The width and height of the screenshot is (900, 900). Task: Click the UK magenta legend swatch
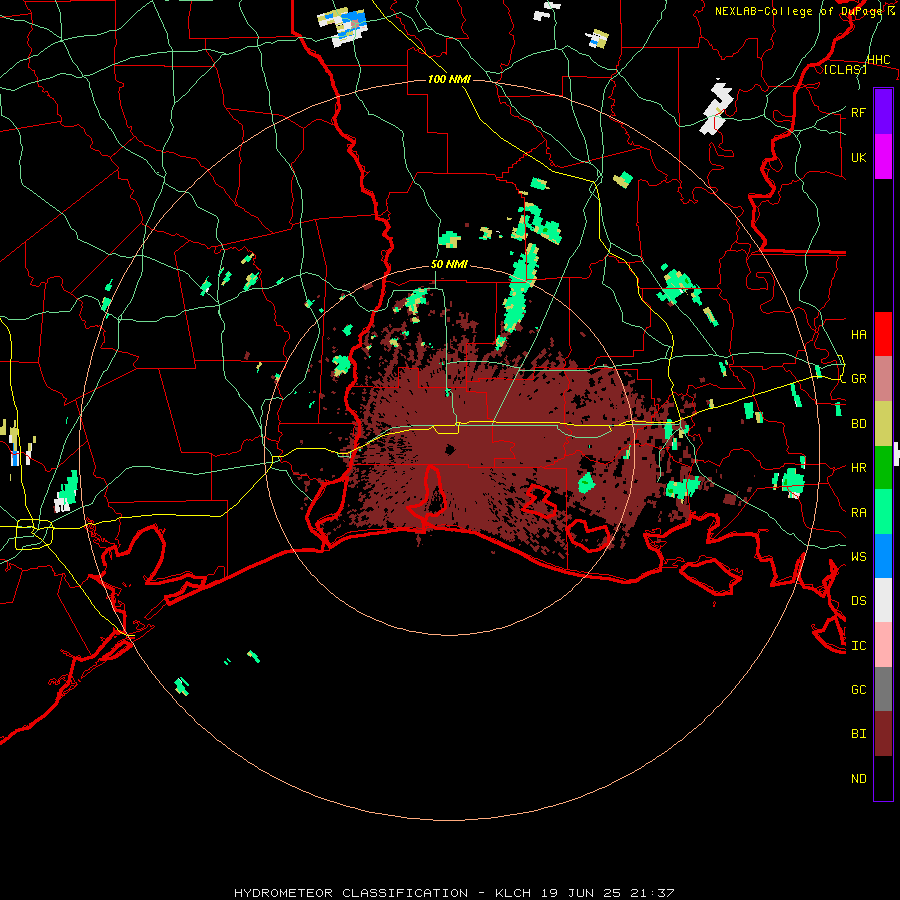pos(883,157)
